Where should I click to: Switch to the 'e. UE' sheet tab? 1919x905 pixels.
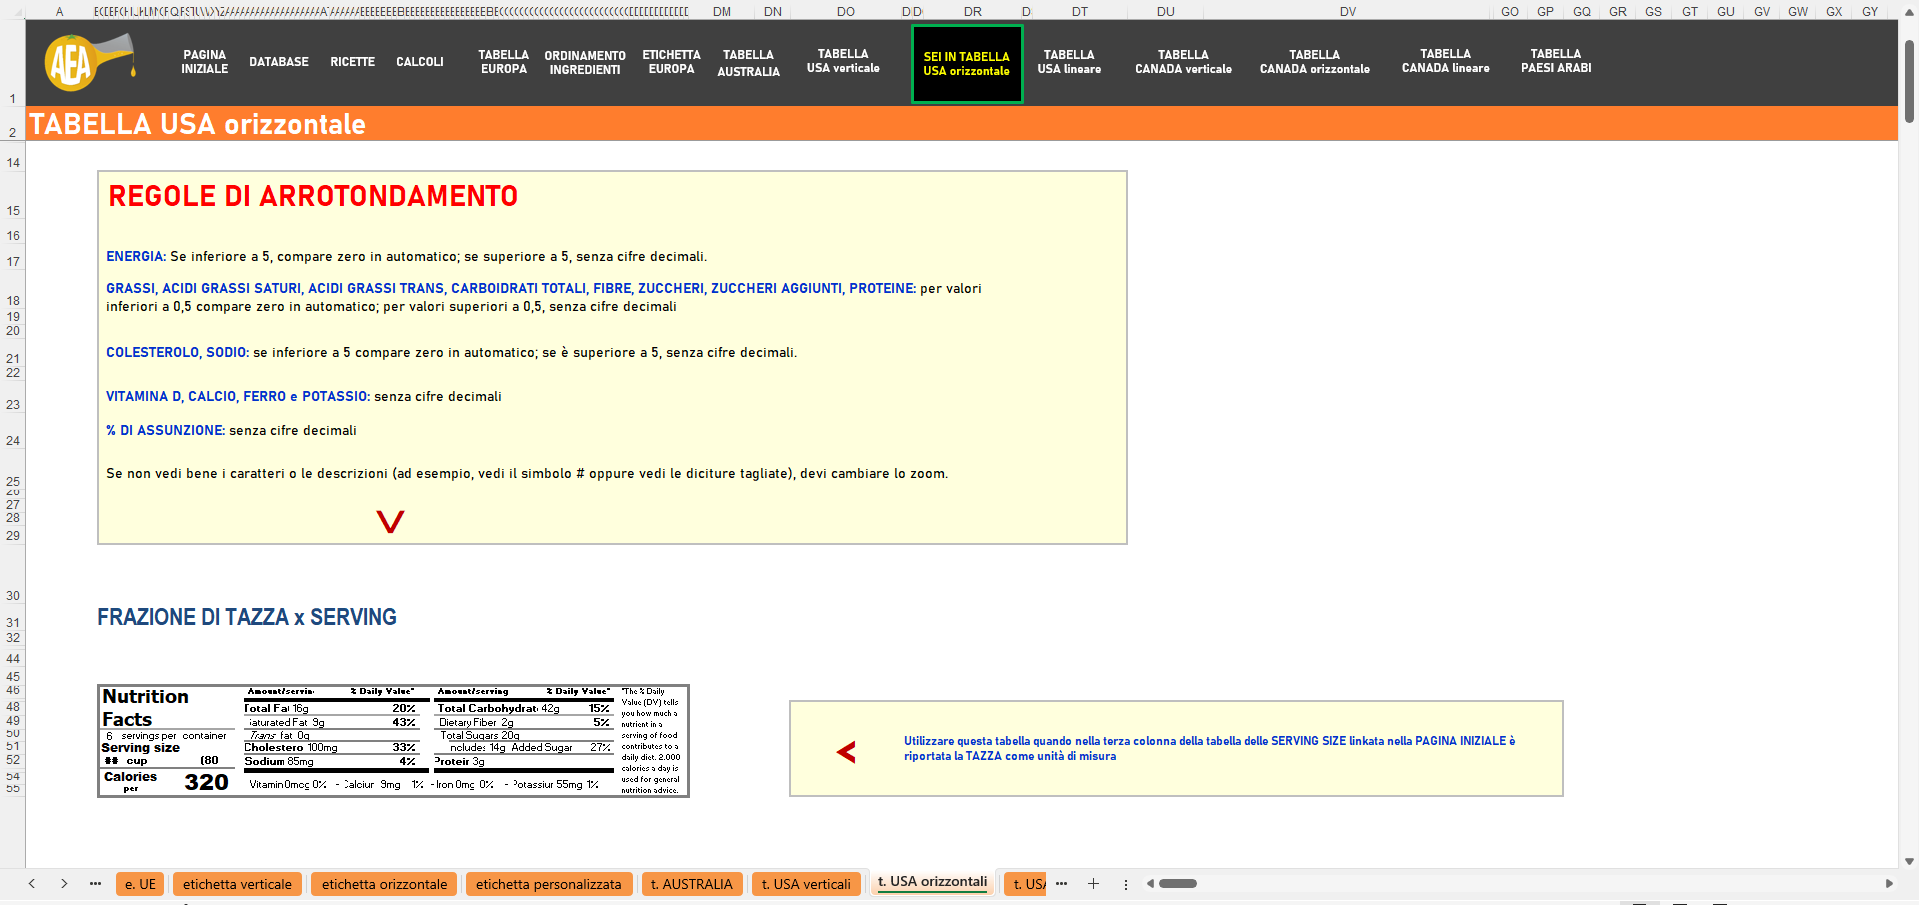tap(141, 884)
